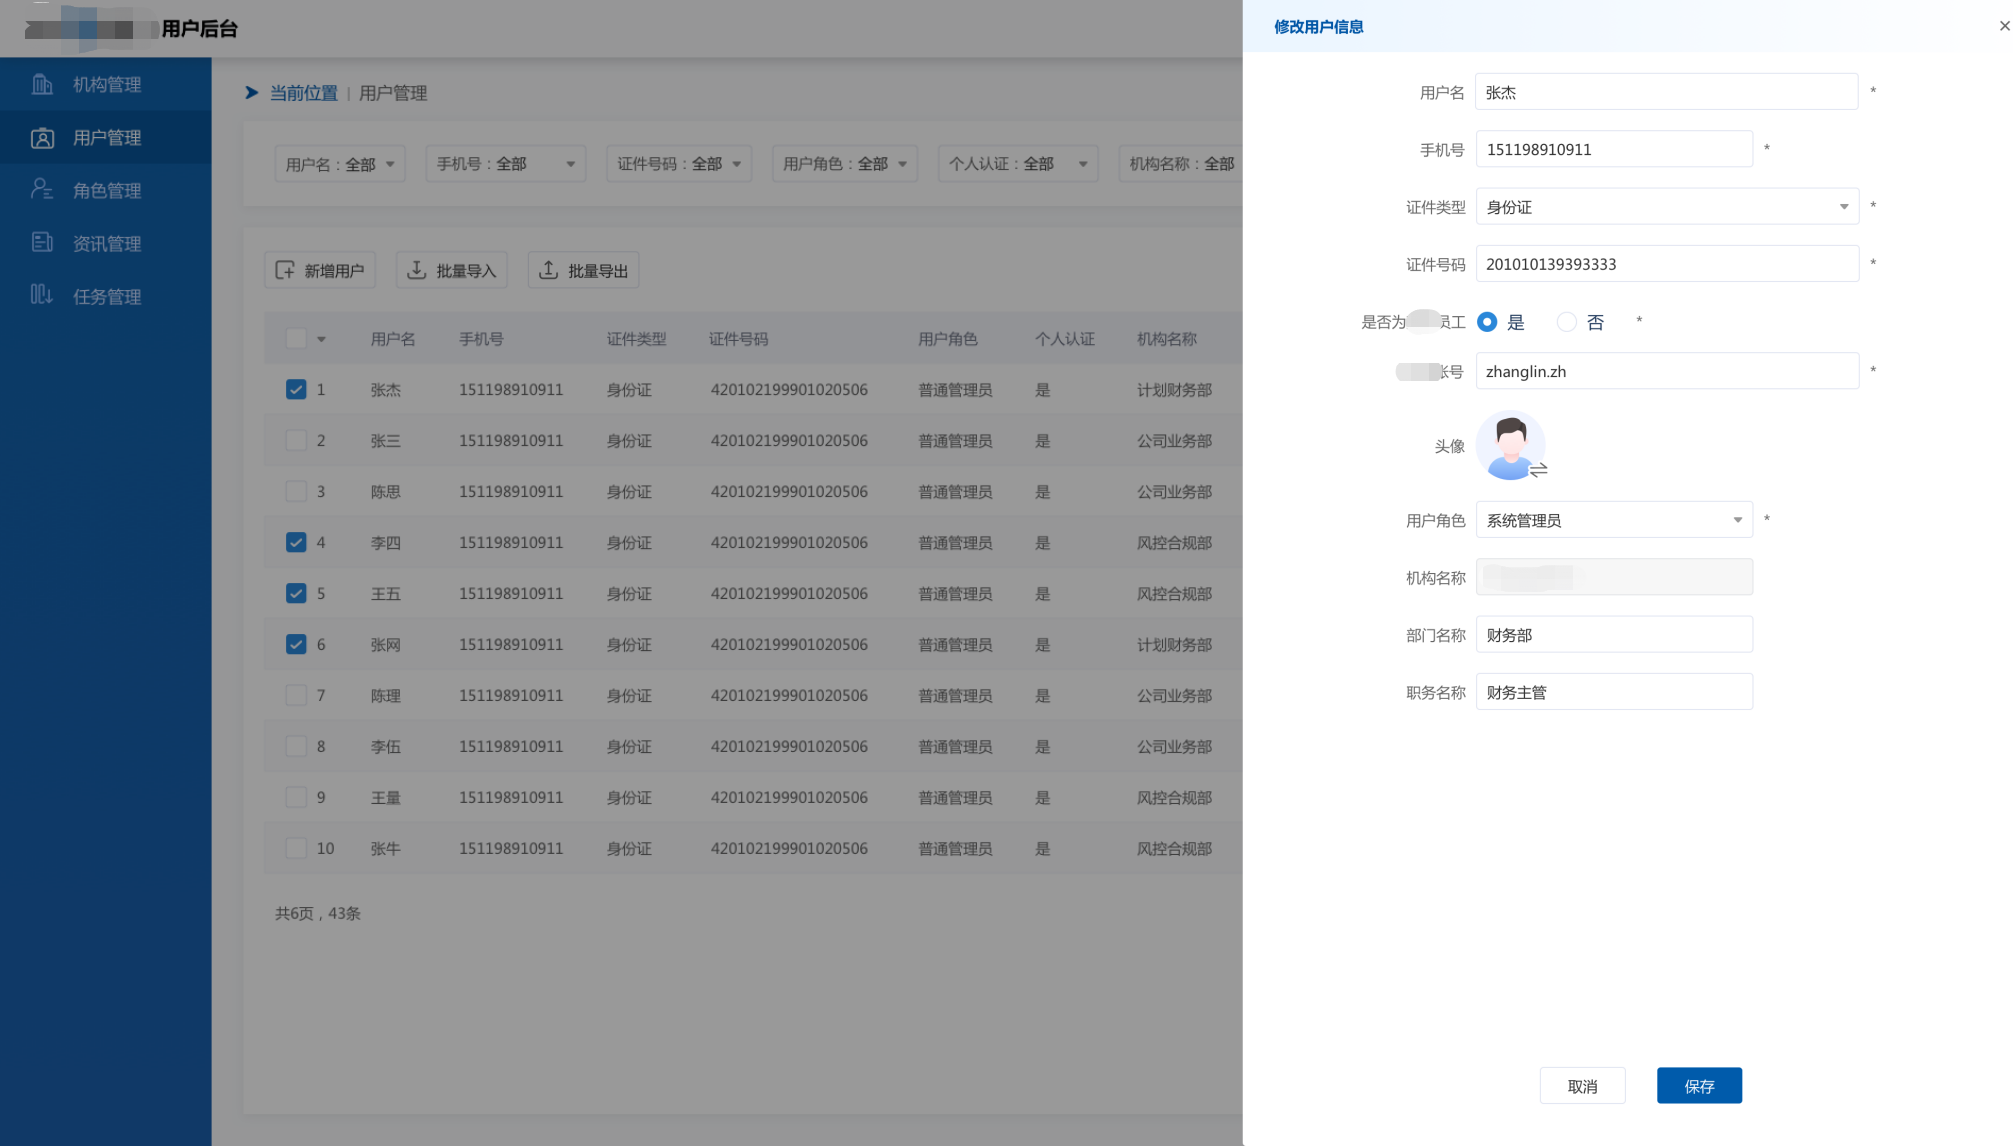Click the 保存 button
2013x1146 pixels.
pos(1699,1086)
